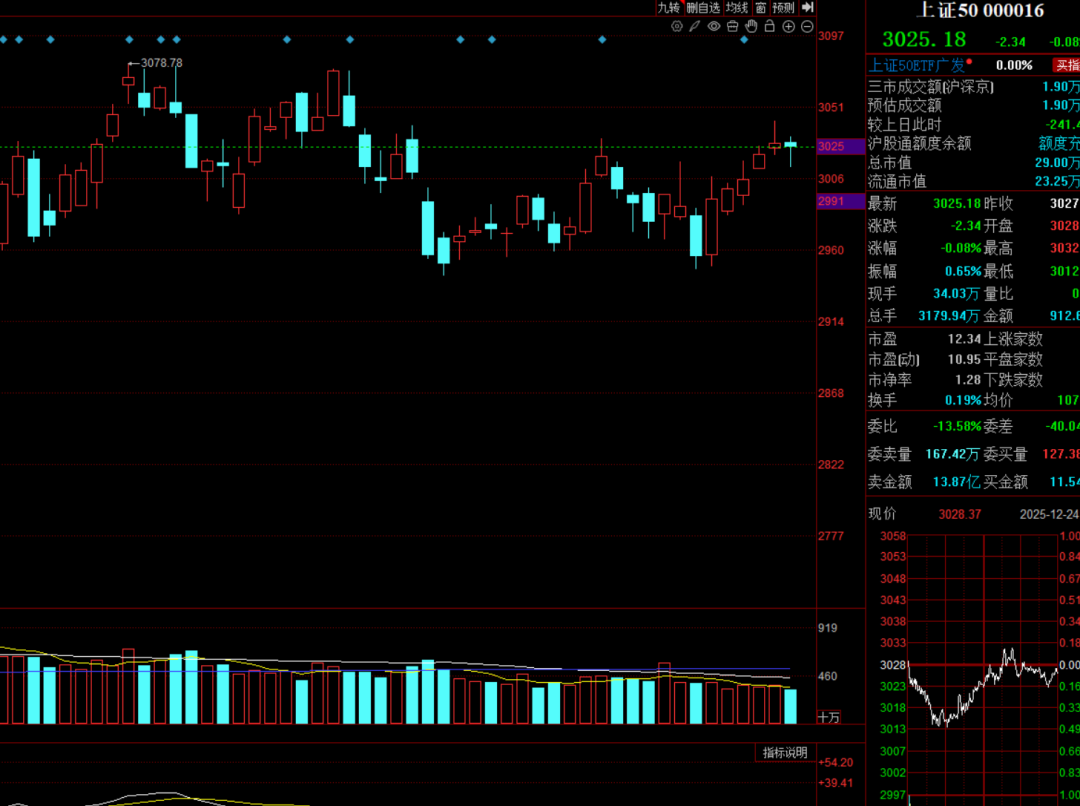Click the last blue diamond event marker
This screenshot has width=1080, height=806.
tap(744, 40)
